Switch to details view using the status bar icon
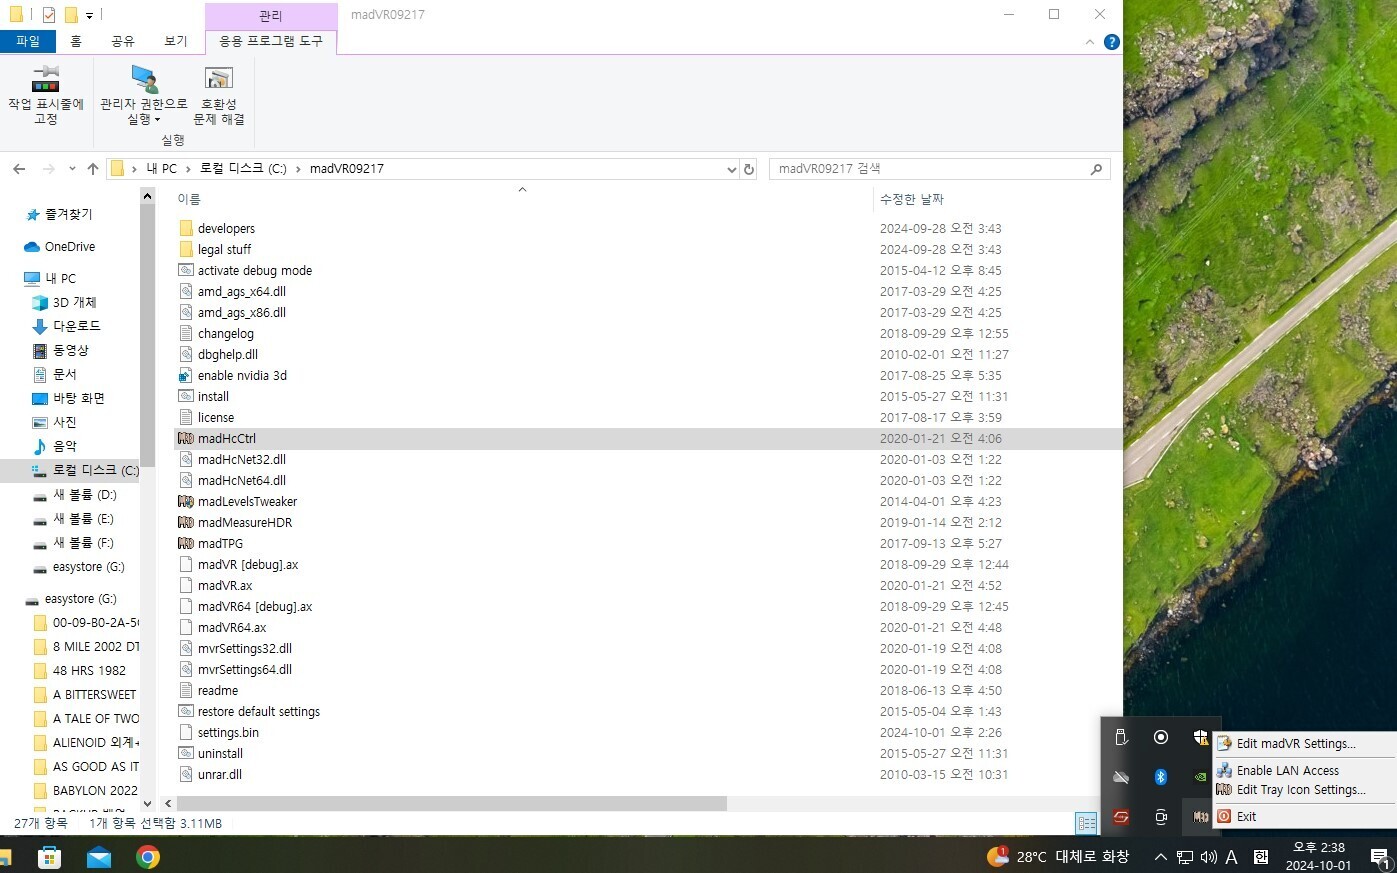 (1086, 823)
